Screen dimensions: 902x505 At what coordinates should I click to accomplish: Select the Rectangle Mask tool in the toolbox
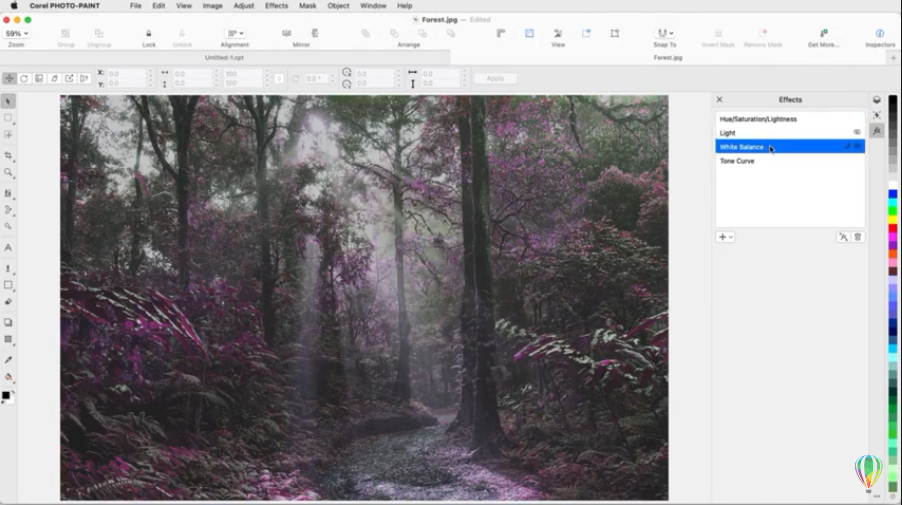(8, 118)
